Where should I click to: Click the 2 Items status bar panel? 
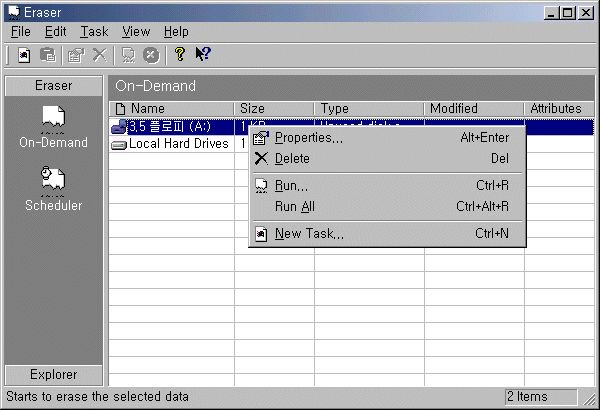point(541,397)
